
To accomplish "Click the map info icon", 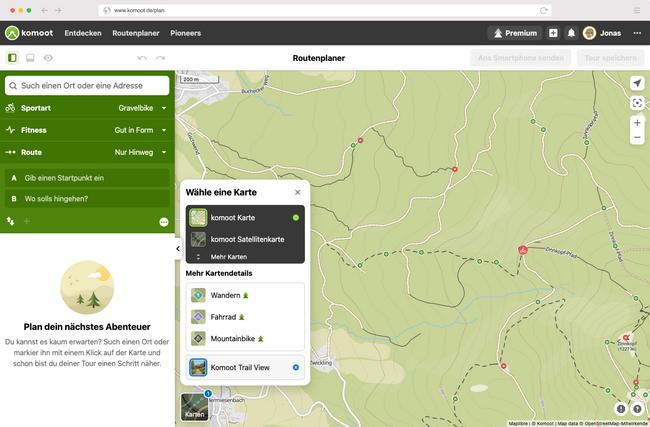I will point(621,409).
